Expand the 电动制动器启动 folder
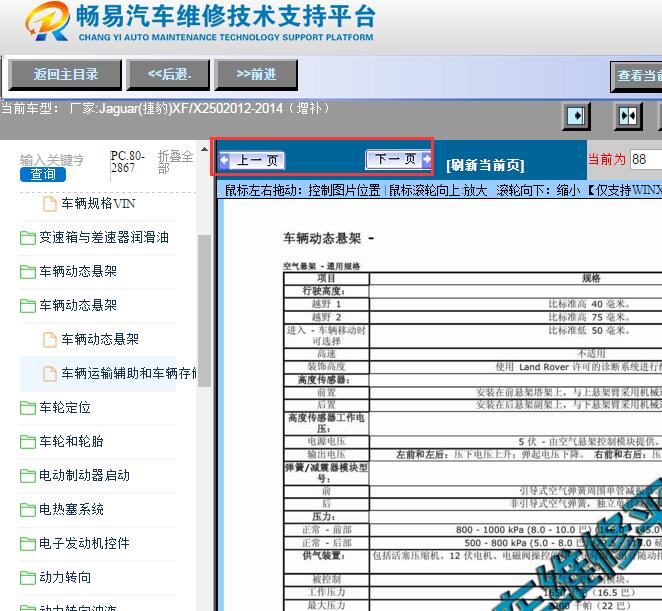662x611 pixels. tap(84, 475)
